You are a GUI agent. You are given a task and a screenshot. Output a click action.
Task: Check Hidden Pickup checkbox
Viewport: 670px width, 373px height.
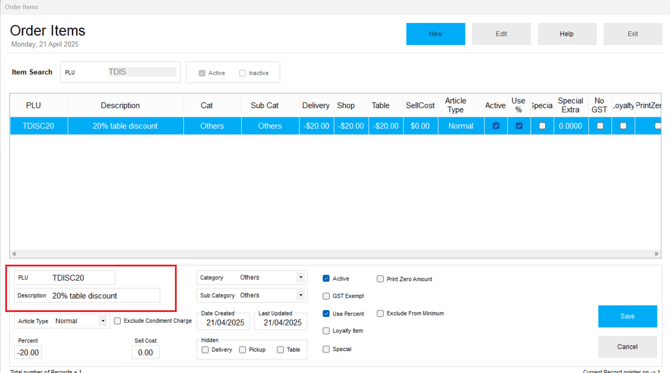243,350
